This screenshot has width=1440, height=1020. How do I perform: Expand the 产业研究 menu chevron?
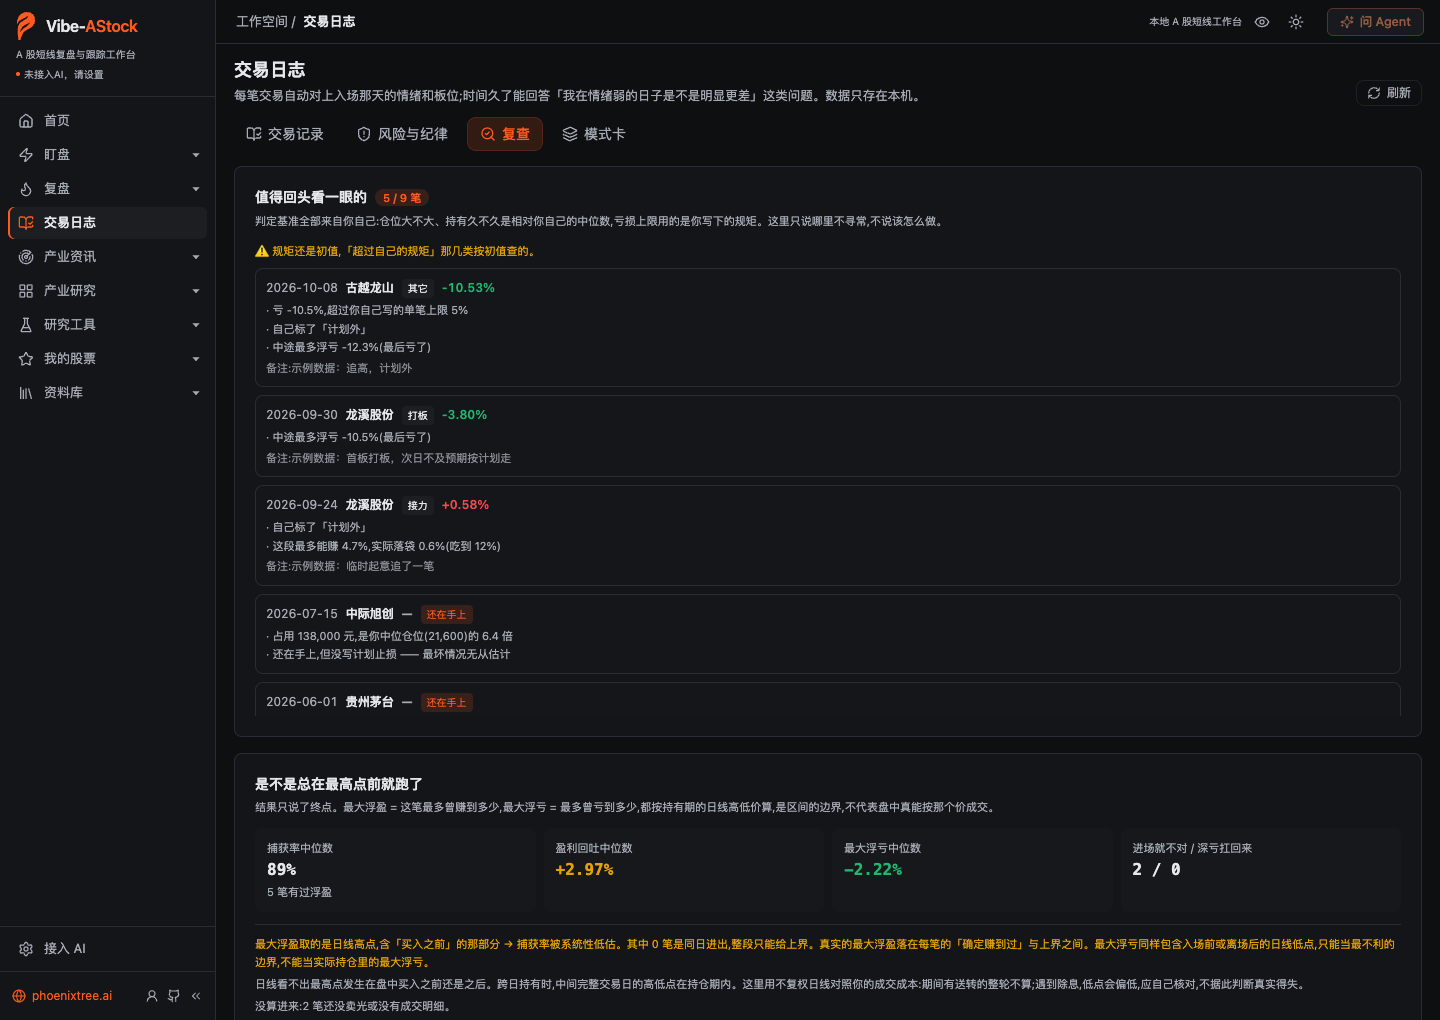[x=196, y=291]
